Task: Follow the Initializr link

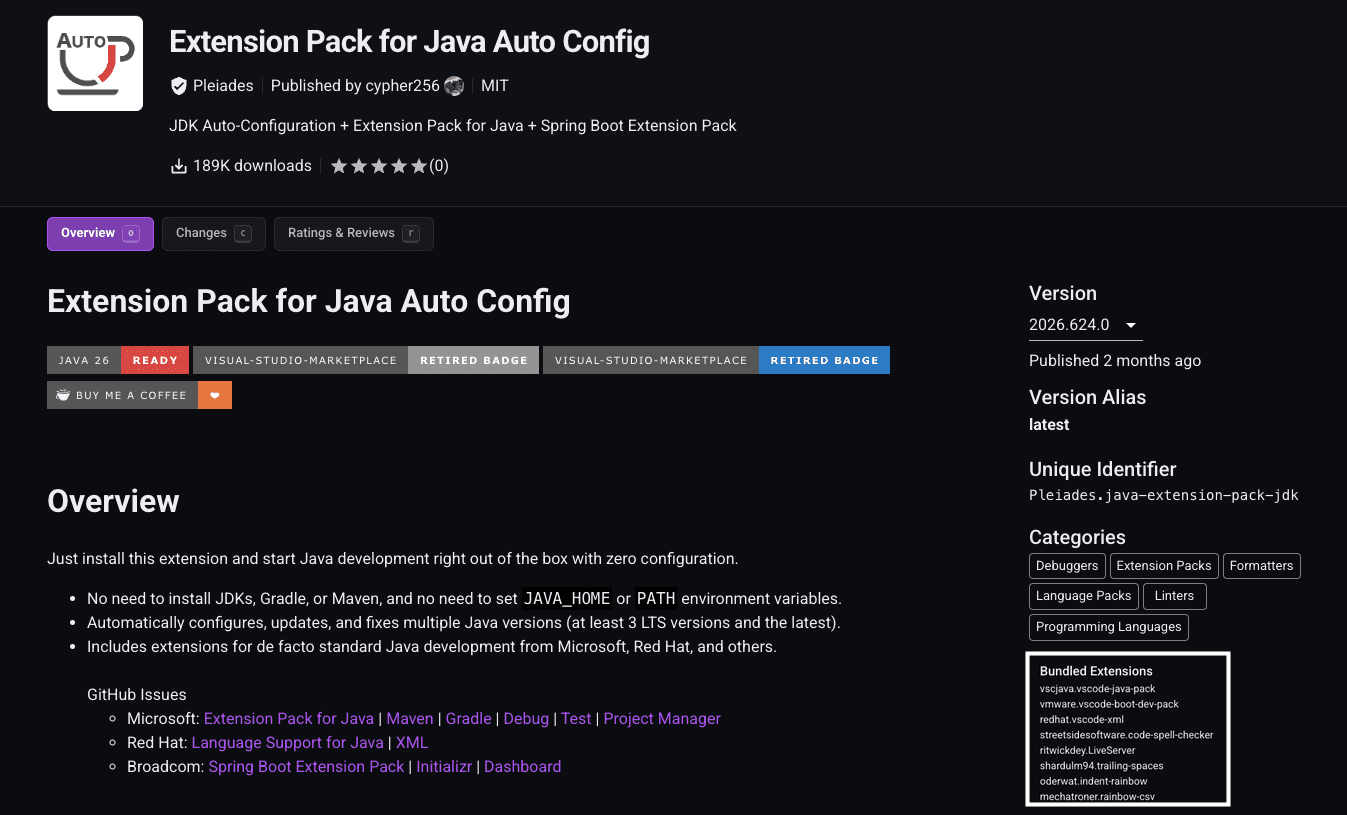Action: (446, 767)
